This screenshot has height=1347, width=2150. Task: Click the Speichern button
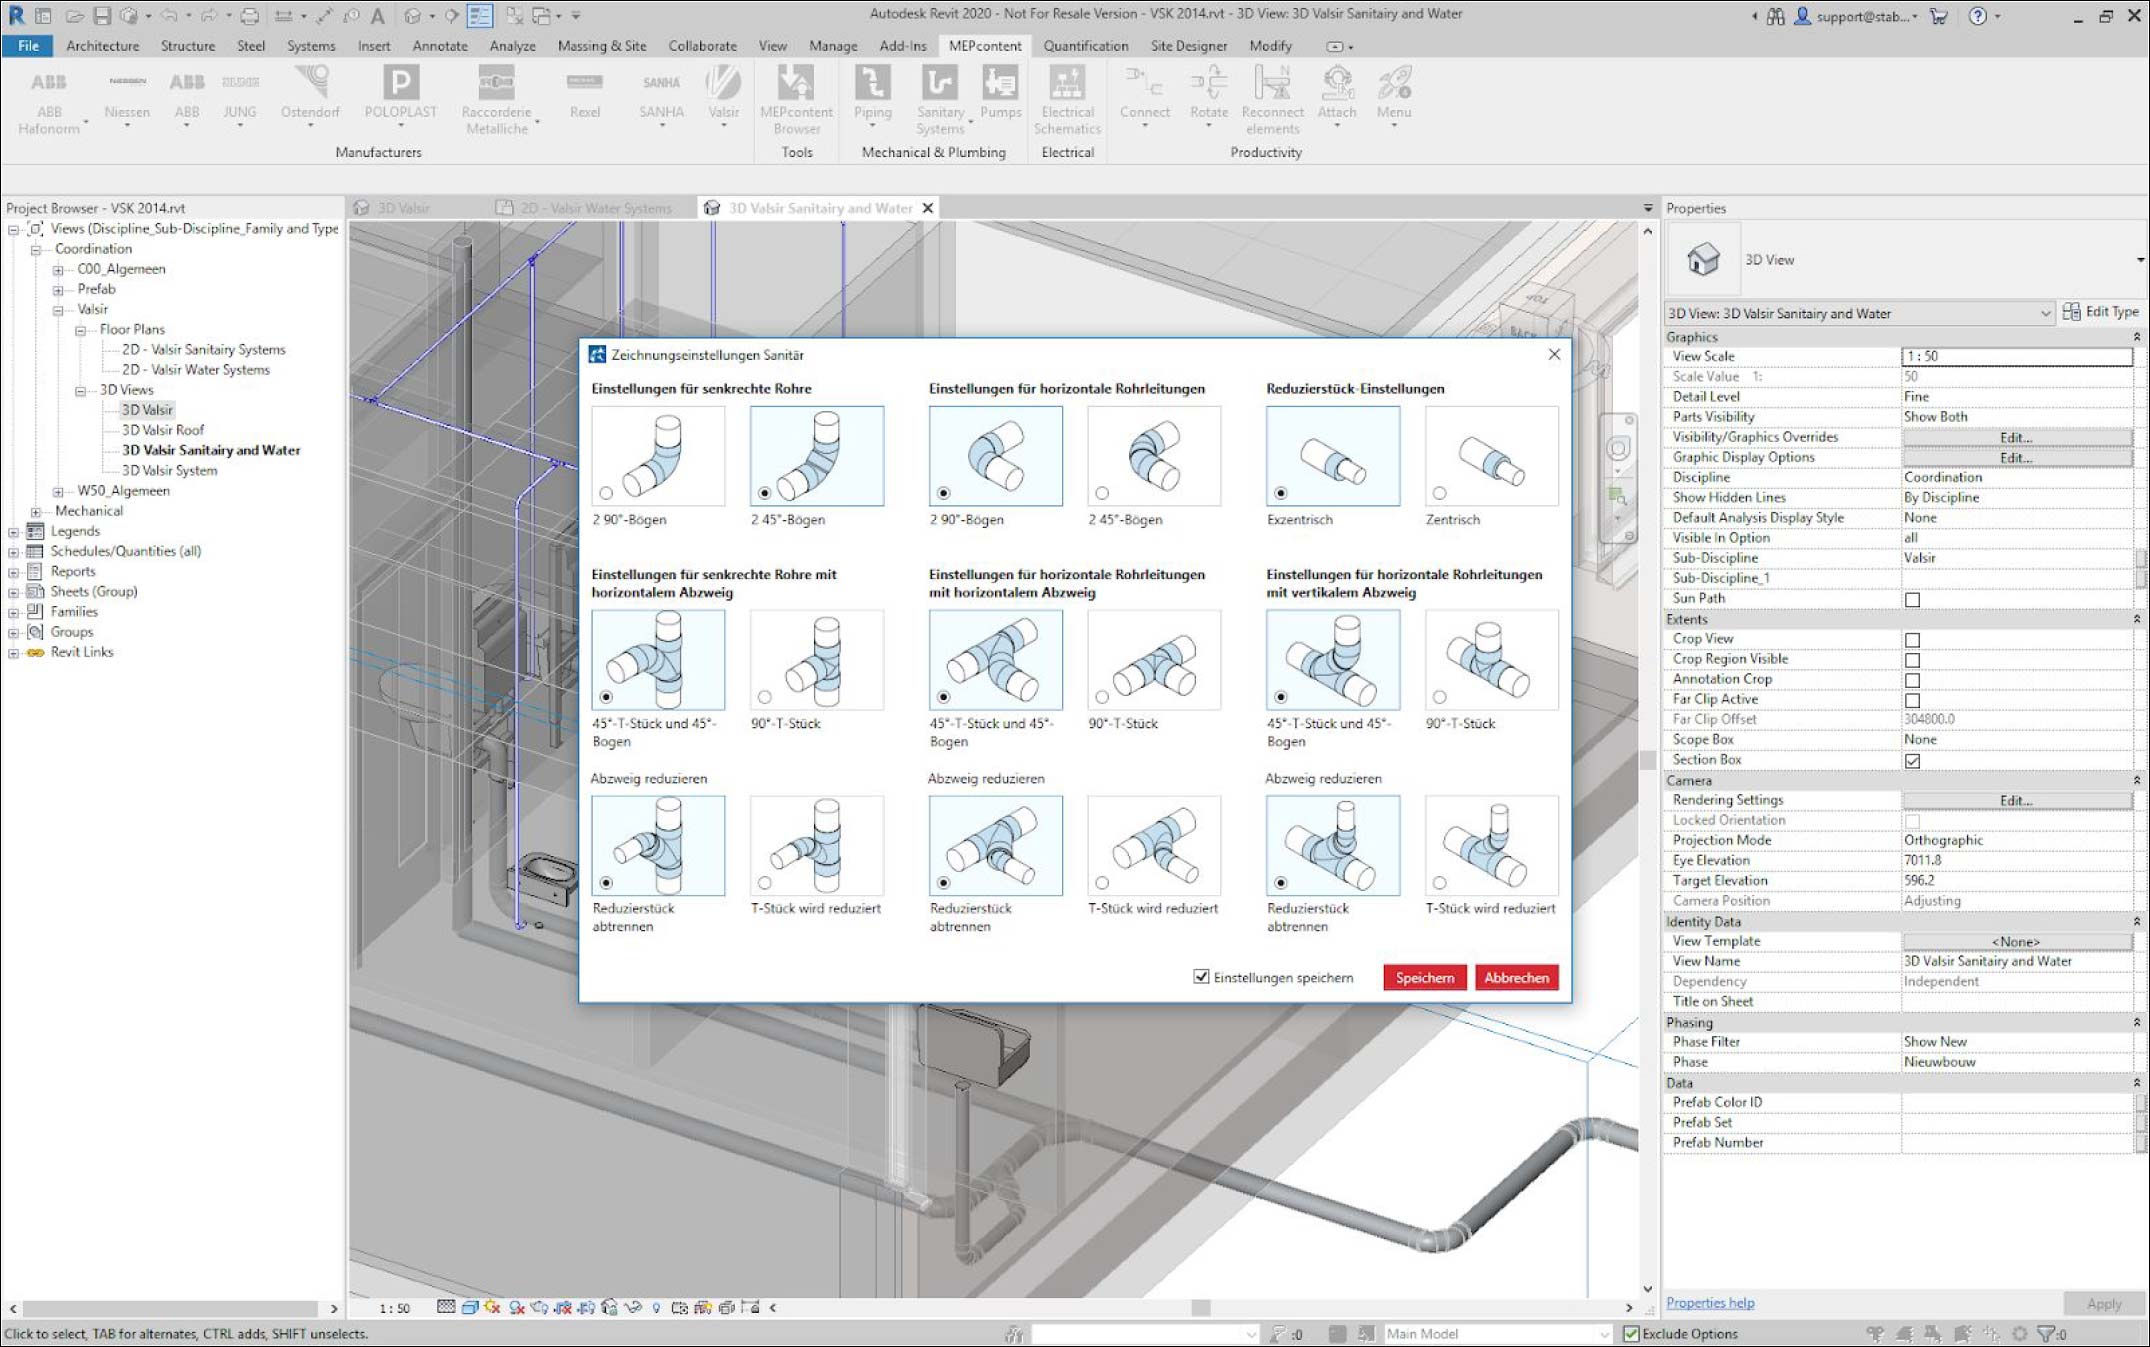coord(1424,977)
